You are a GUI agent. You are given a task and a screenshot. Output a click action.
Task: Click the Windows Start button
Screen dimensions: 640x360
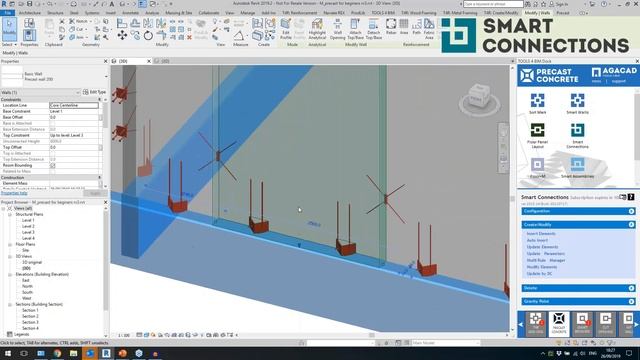pyautogui.click(x=8, y=353)
